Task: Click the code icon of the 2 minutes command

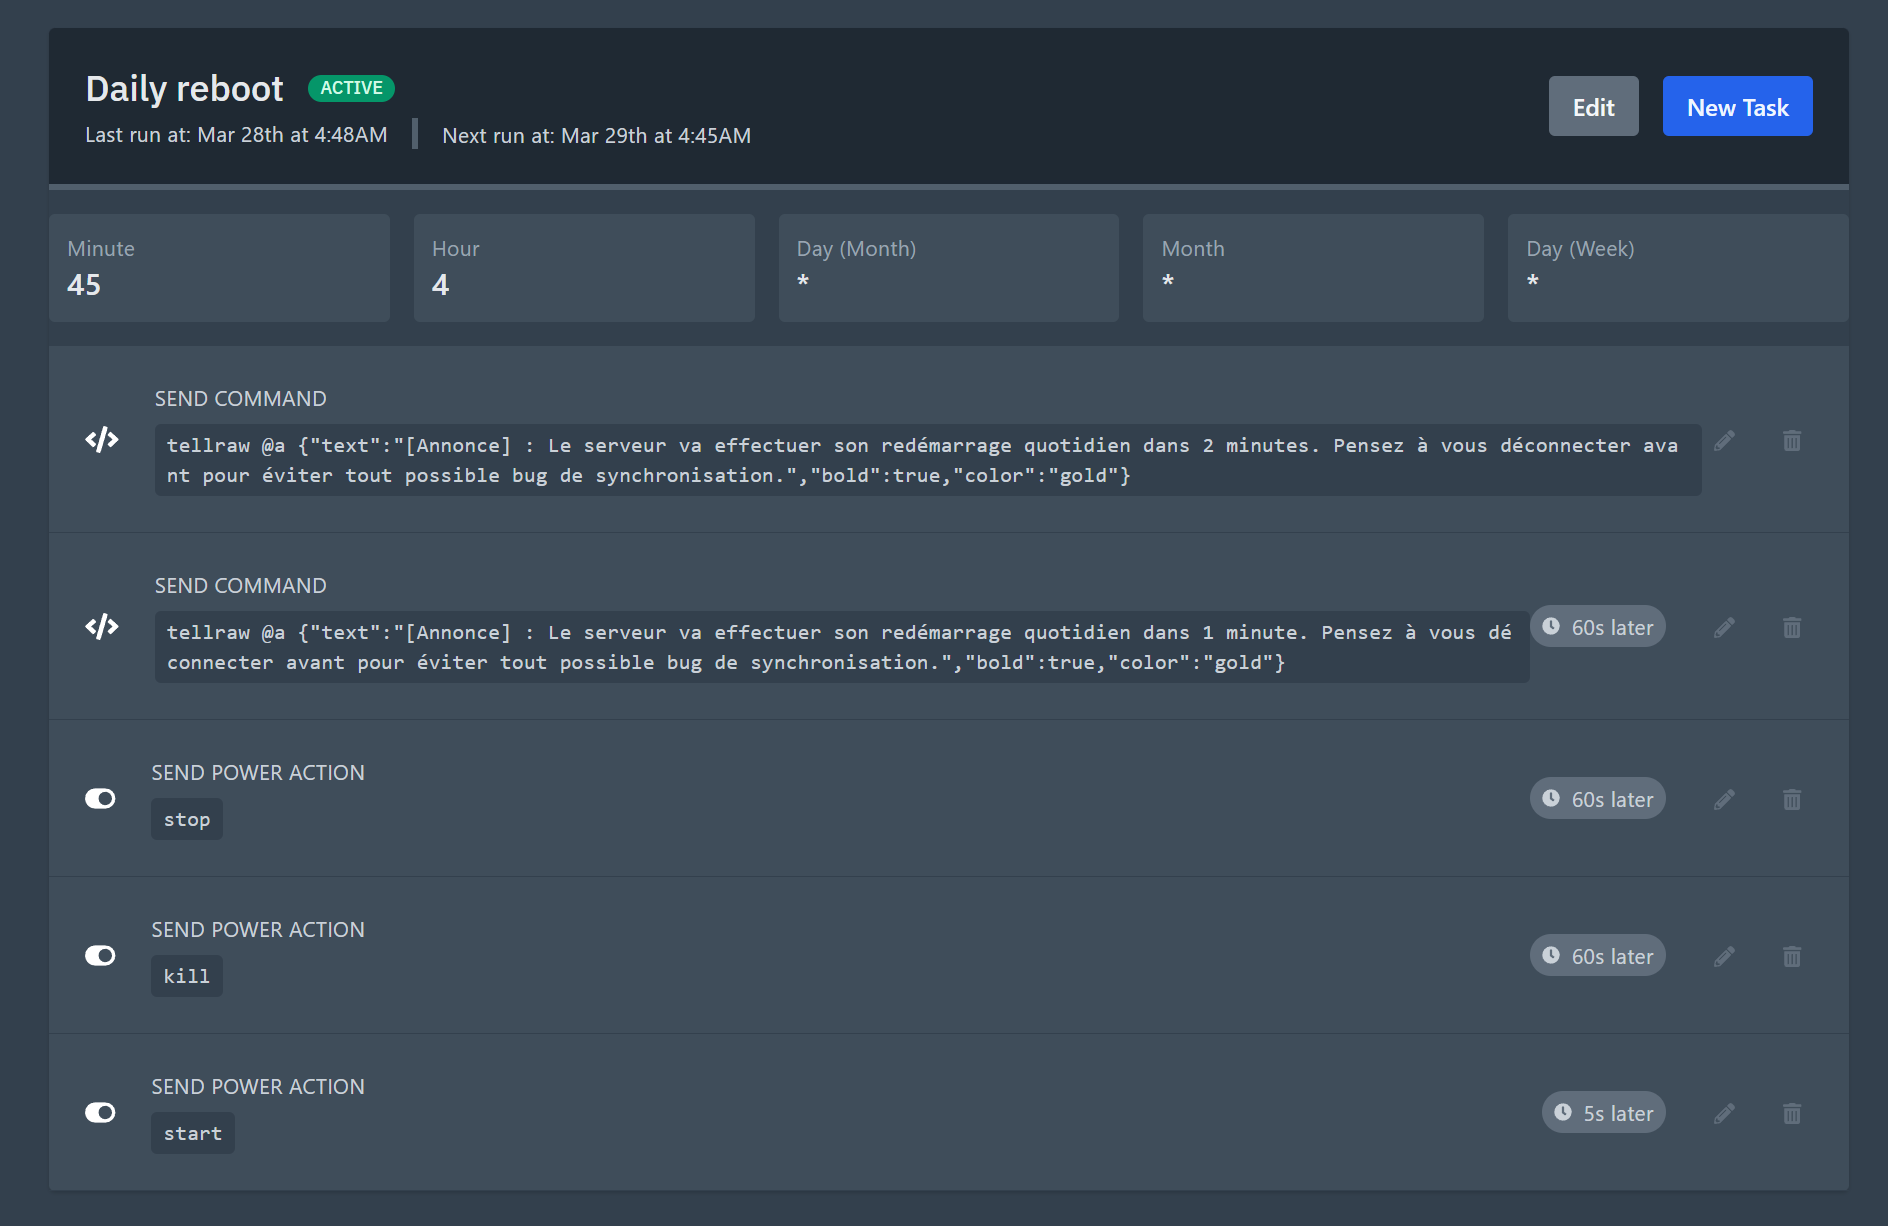Action: point(102,440)
